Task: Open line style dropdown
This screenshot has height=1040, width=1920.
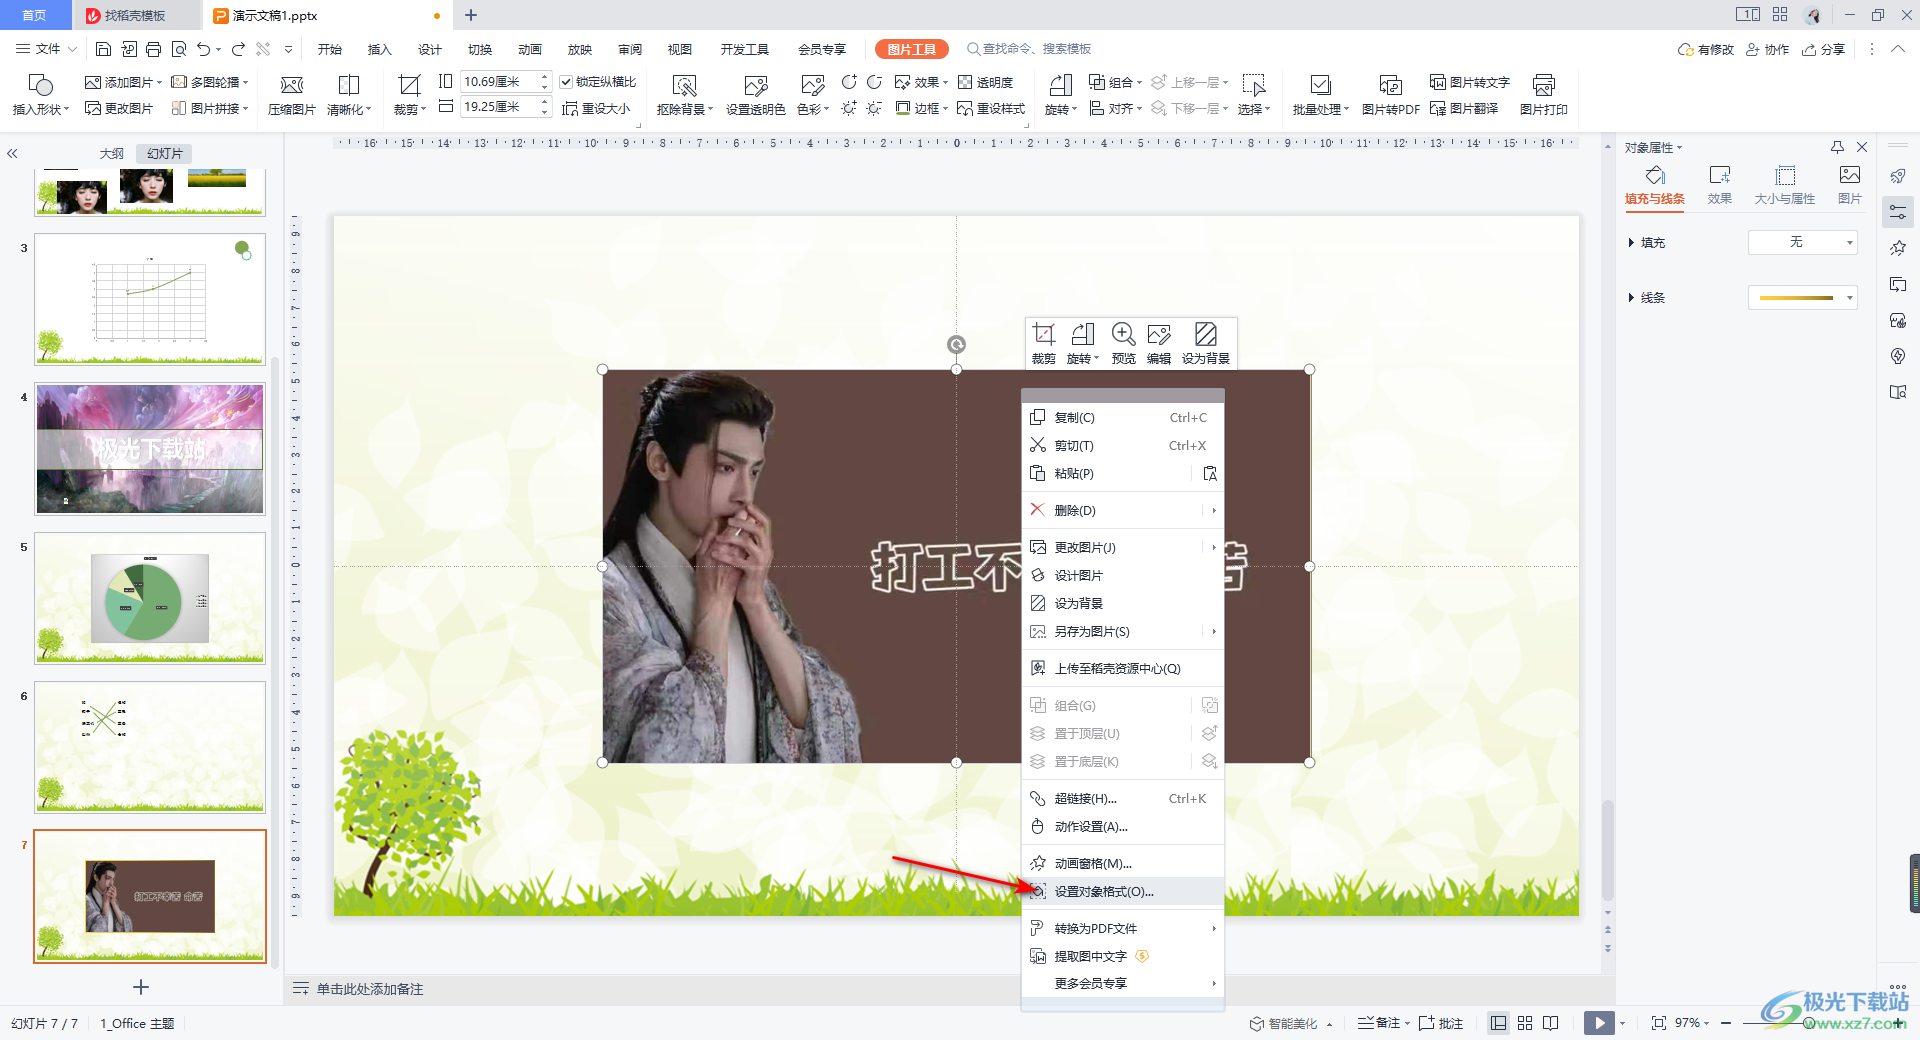Action: (1802, 298)
